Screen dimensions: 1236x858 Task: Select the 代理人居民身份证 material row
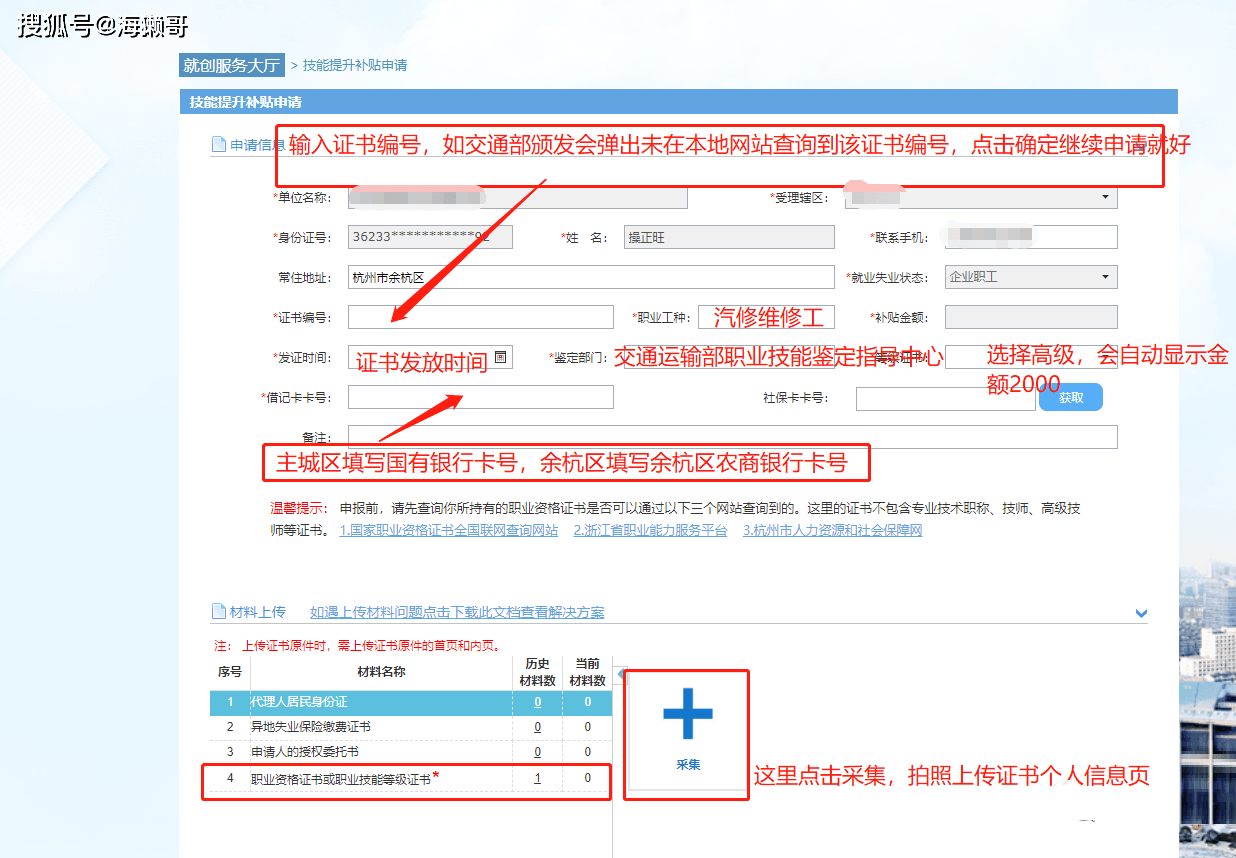coord(410,702)
